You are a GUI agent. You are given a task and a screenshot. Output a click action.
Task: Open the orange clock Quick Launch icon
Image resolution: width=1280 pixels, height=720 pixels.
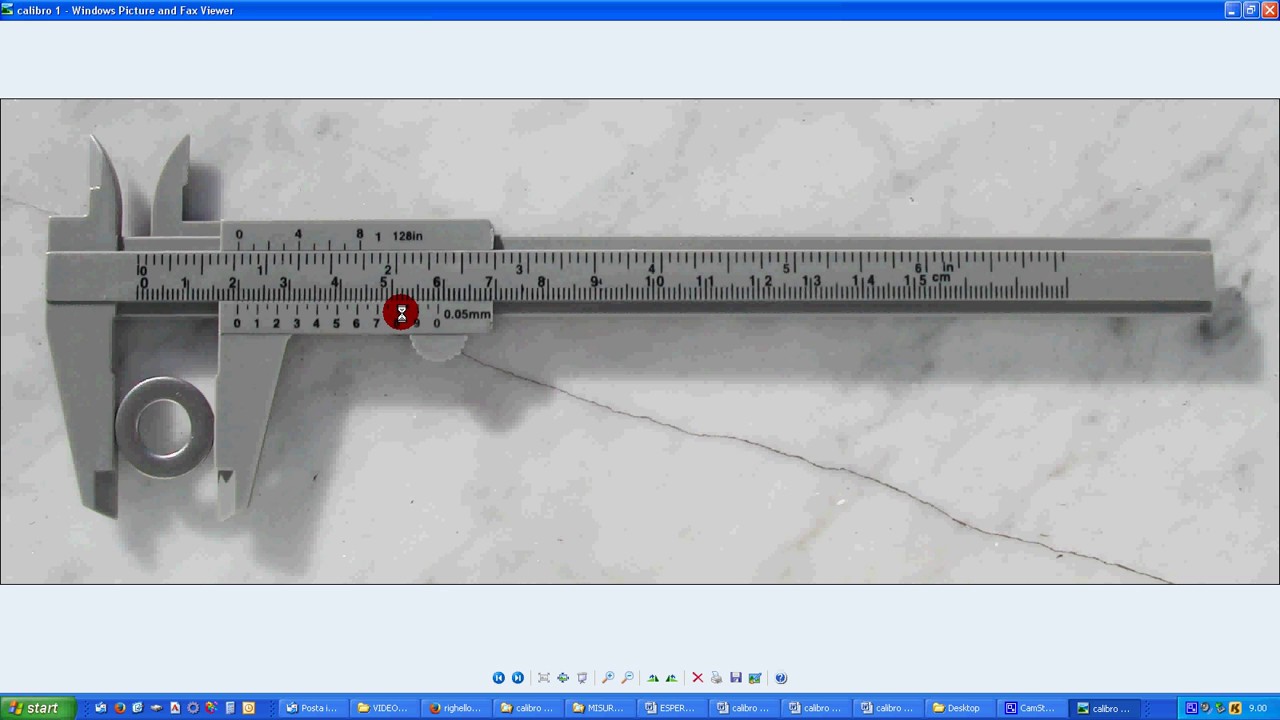click(249, 708)
